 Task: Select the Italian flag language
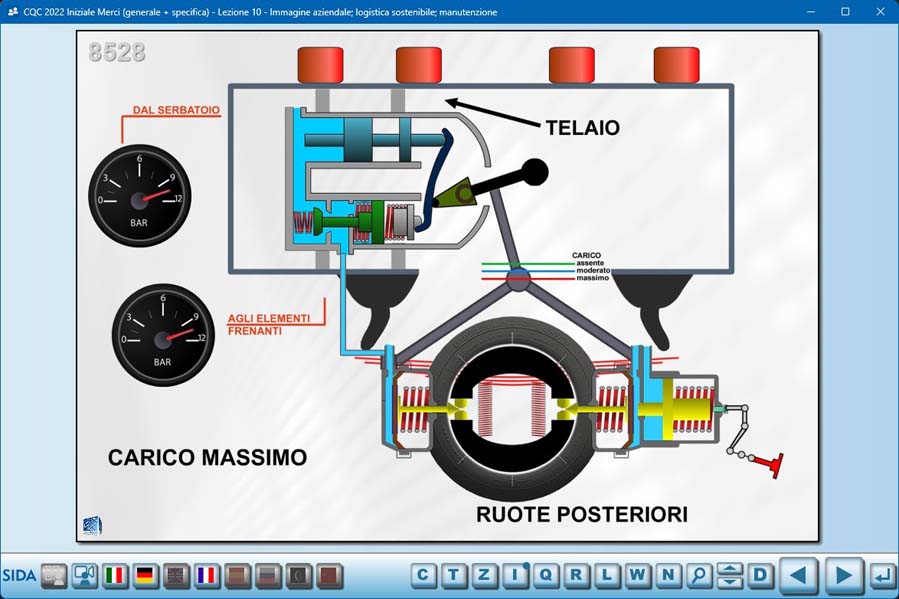(x=115, y=575)
